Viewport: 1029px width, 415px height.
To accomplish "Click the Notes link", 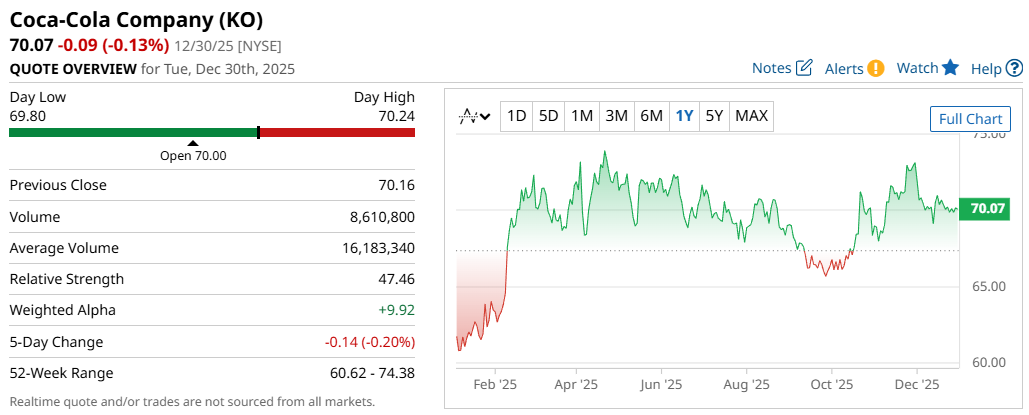I will pyautogui.click(x=771, y=68).
